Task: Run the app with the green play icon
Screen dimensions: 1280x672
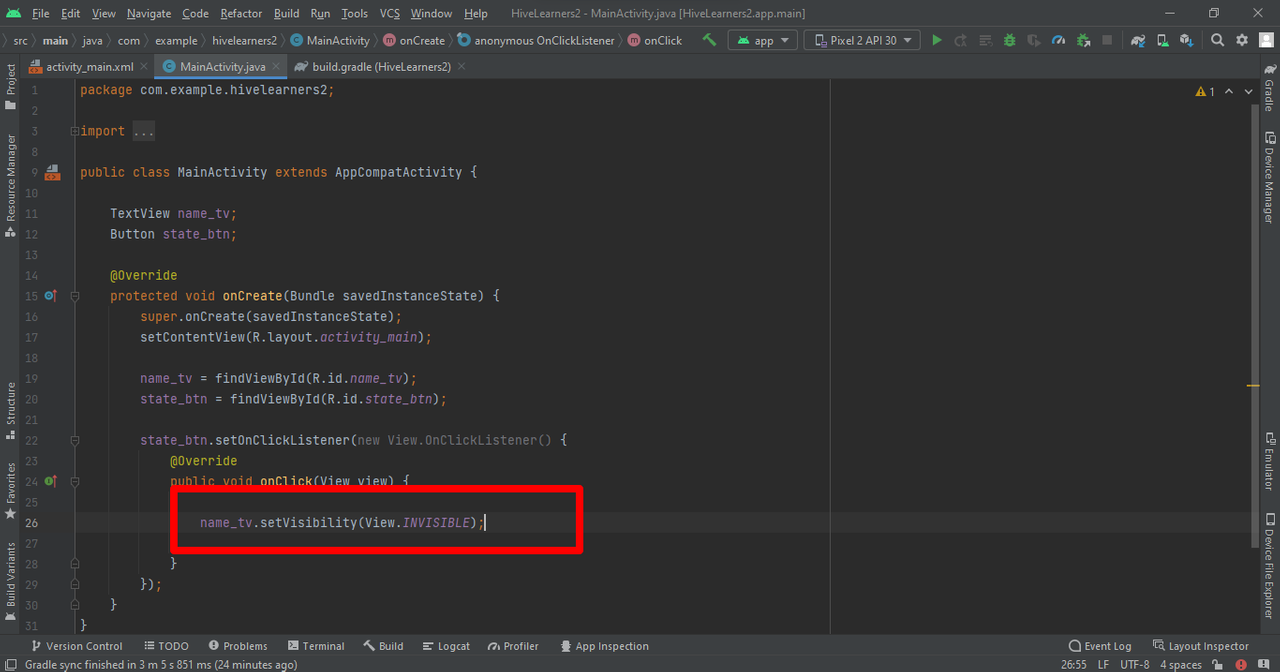Action: click(x=937, y=40)
